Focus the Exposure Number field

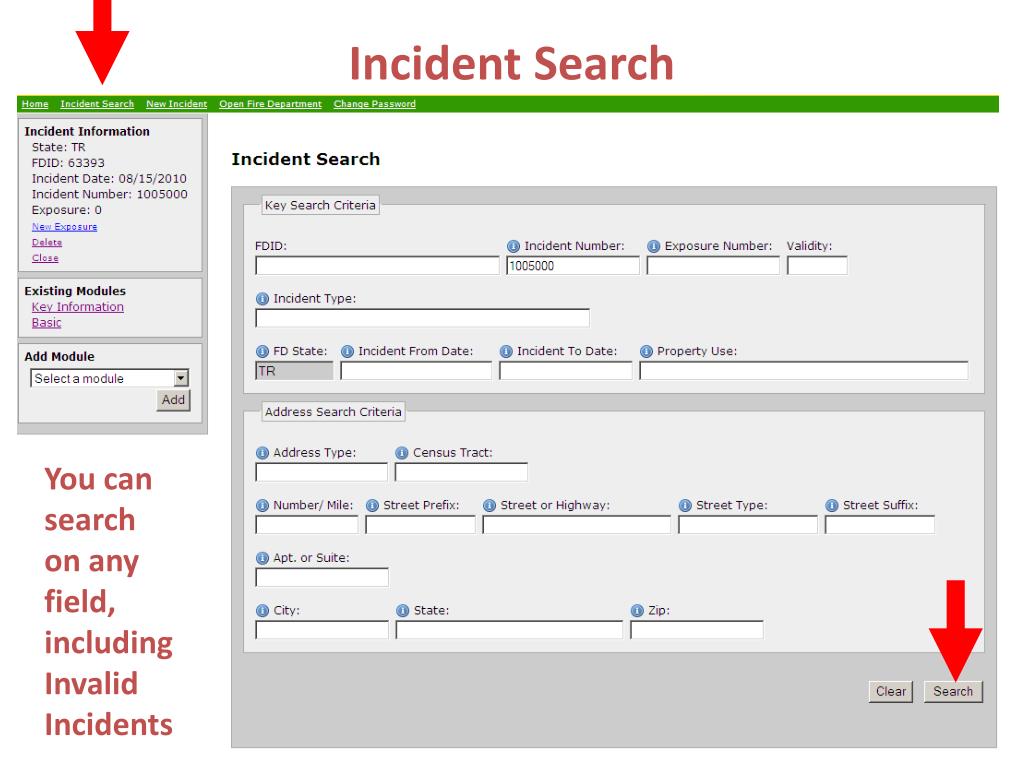(x=713, y=266)
